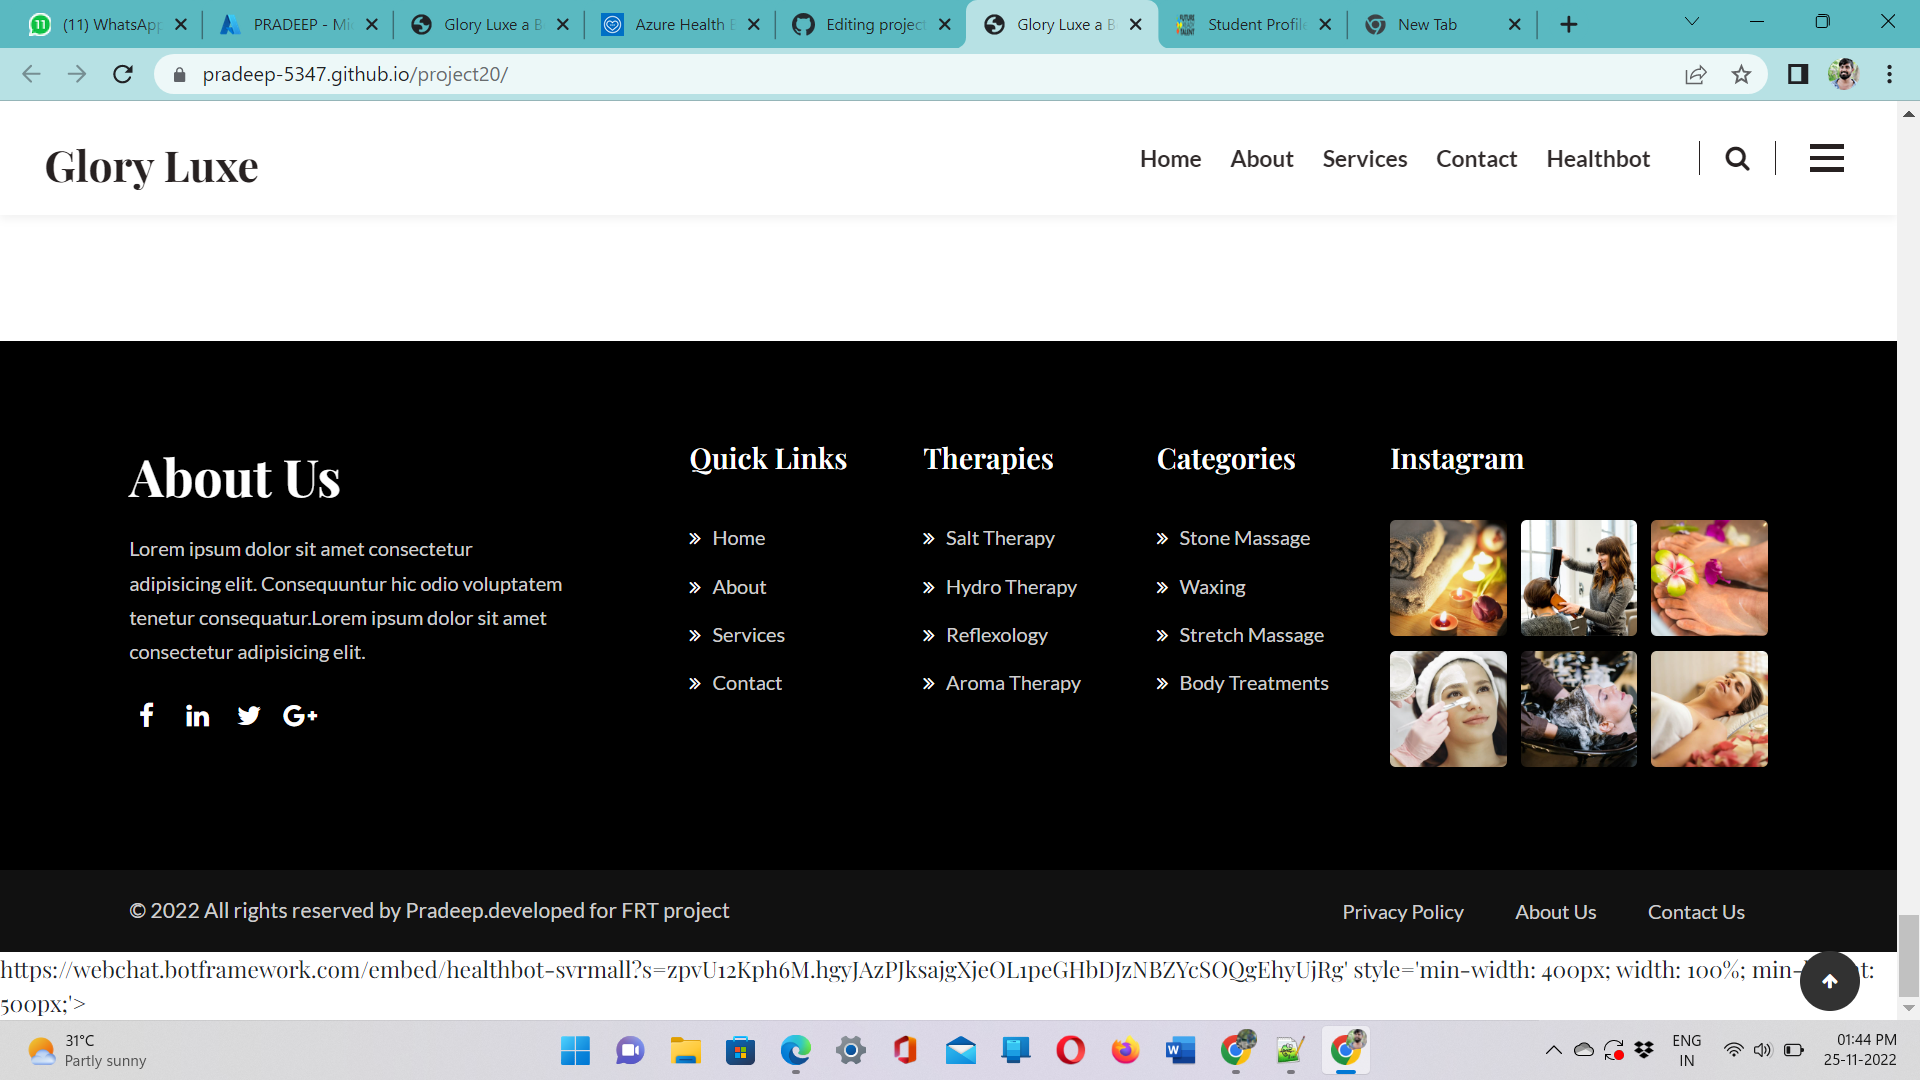
Task: Select Healthbot in the navigation menu
Action: pos(1597,158)
